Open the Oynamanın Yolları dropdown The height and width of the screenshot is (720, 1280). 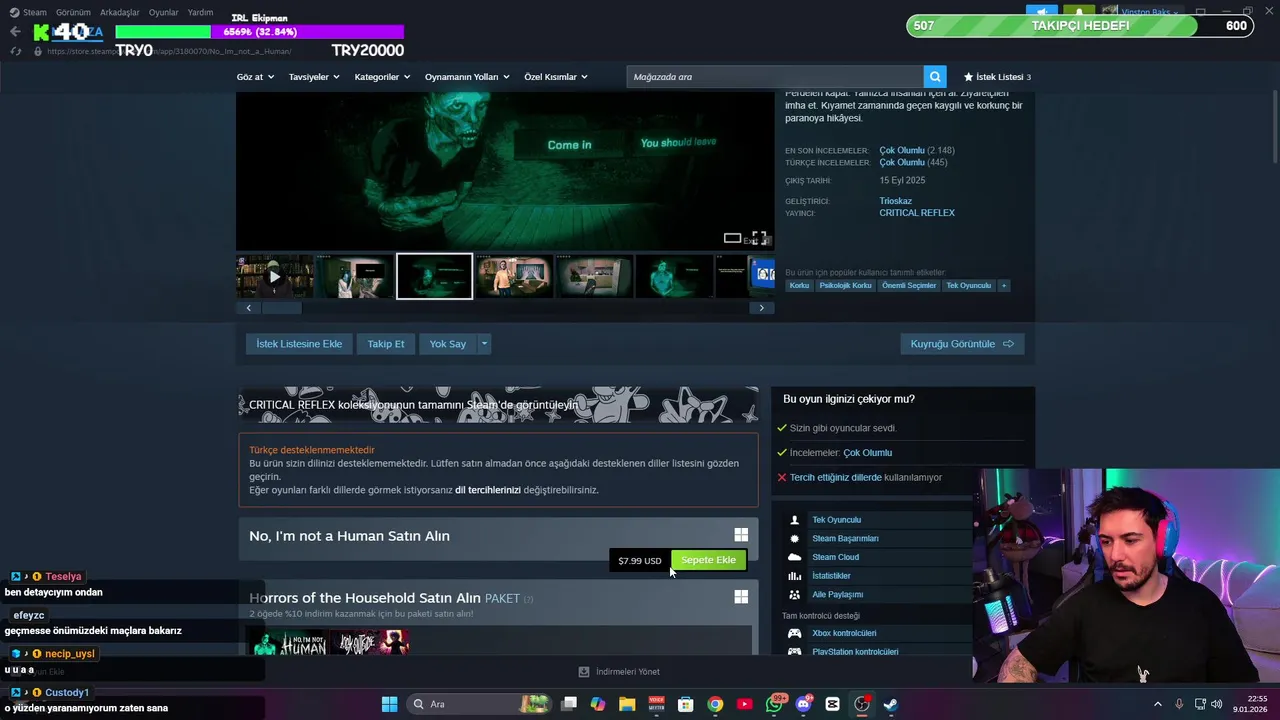coord(467,77)
